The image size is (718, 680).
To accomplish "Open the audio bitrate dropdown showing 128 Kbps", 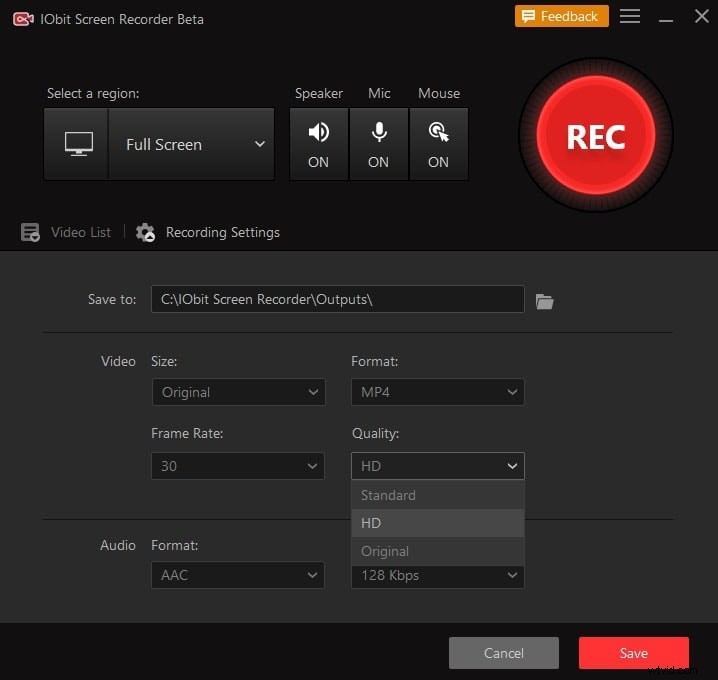I will 438,577.
